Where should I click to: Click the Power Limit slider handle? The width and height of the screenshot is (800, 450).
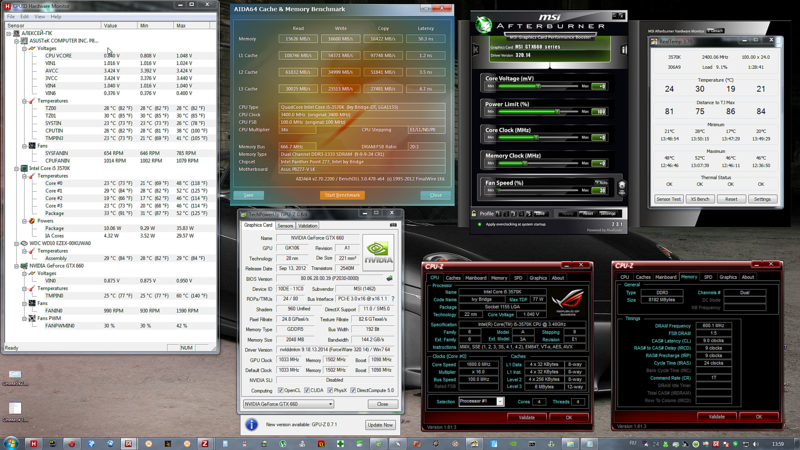tap(557, 111)
